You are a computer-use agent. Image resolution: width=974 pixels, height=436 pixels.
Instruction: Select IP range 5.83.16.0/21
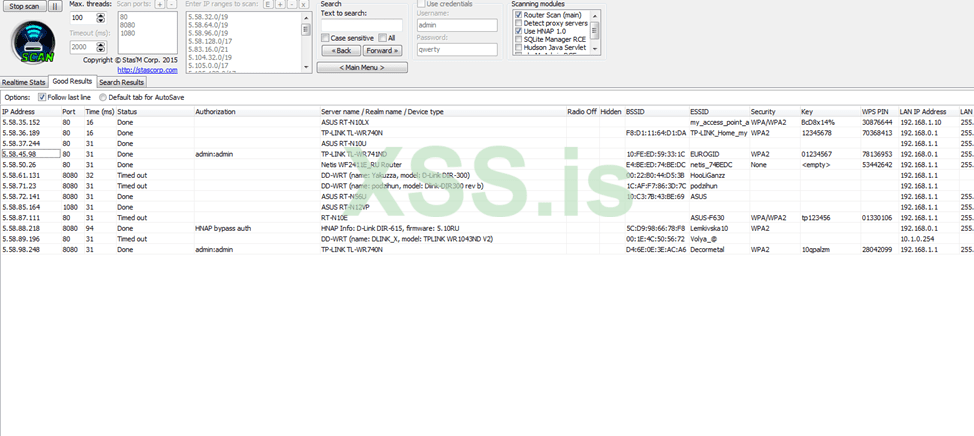point(208,49)
